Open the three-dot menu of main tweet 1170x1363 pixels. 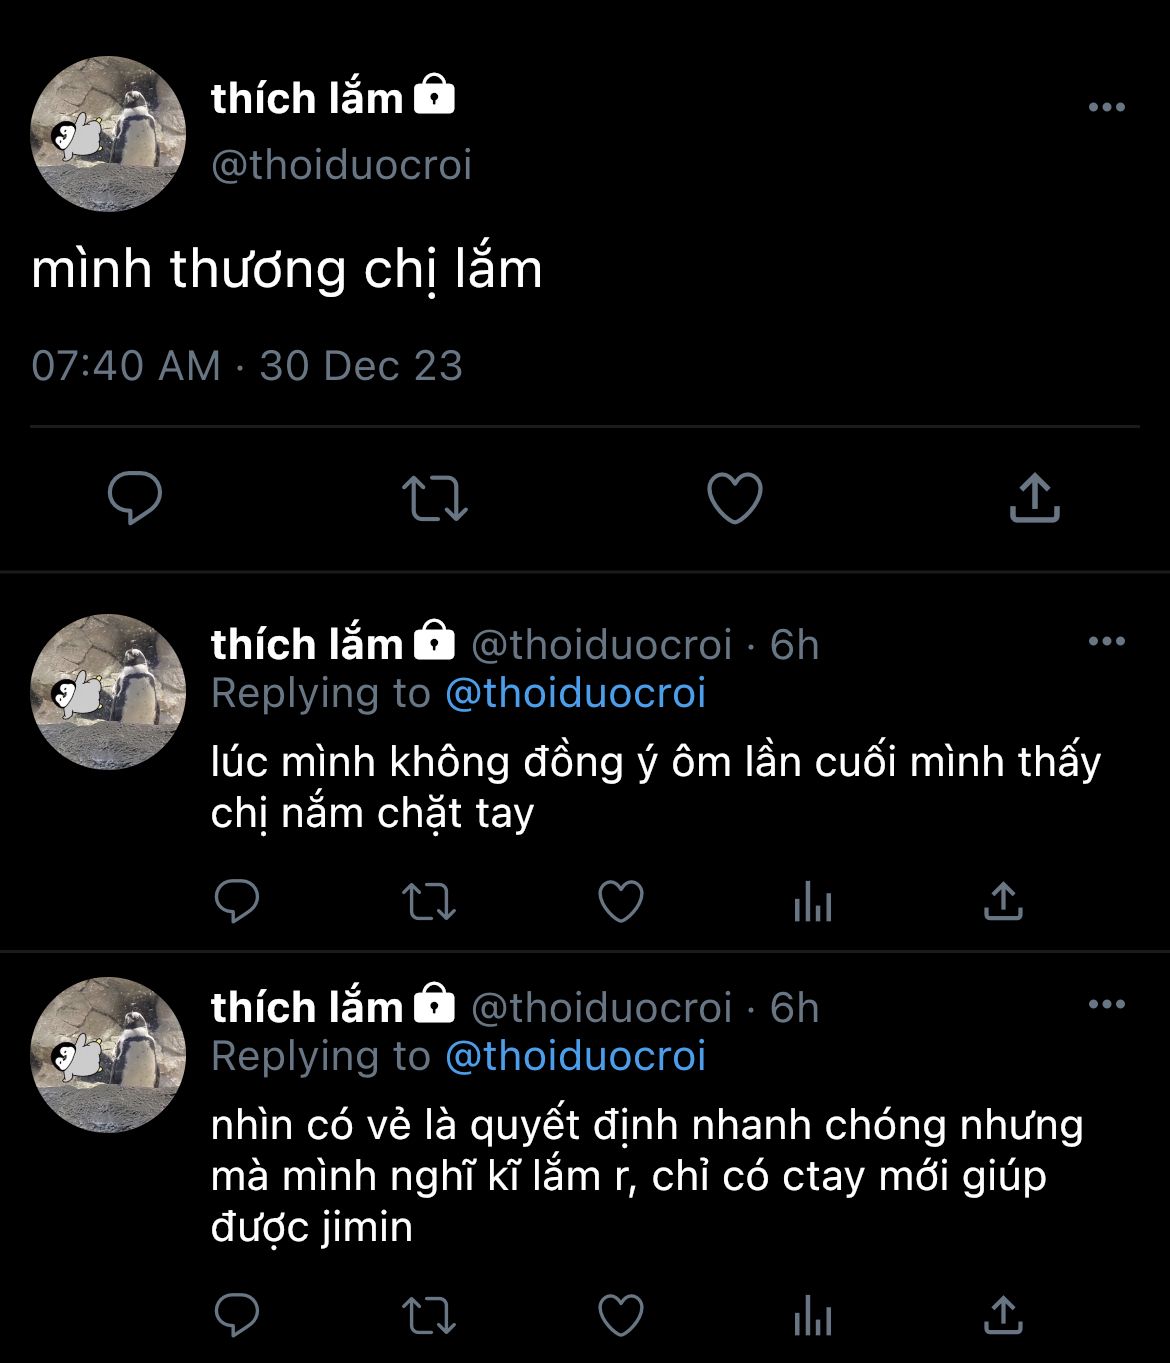coord(1106,107)
